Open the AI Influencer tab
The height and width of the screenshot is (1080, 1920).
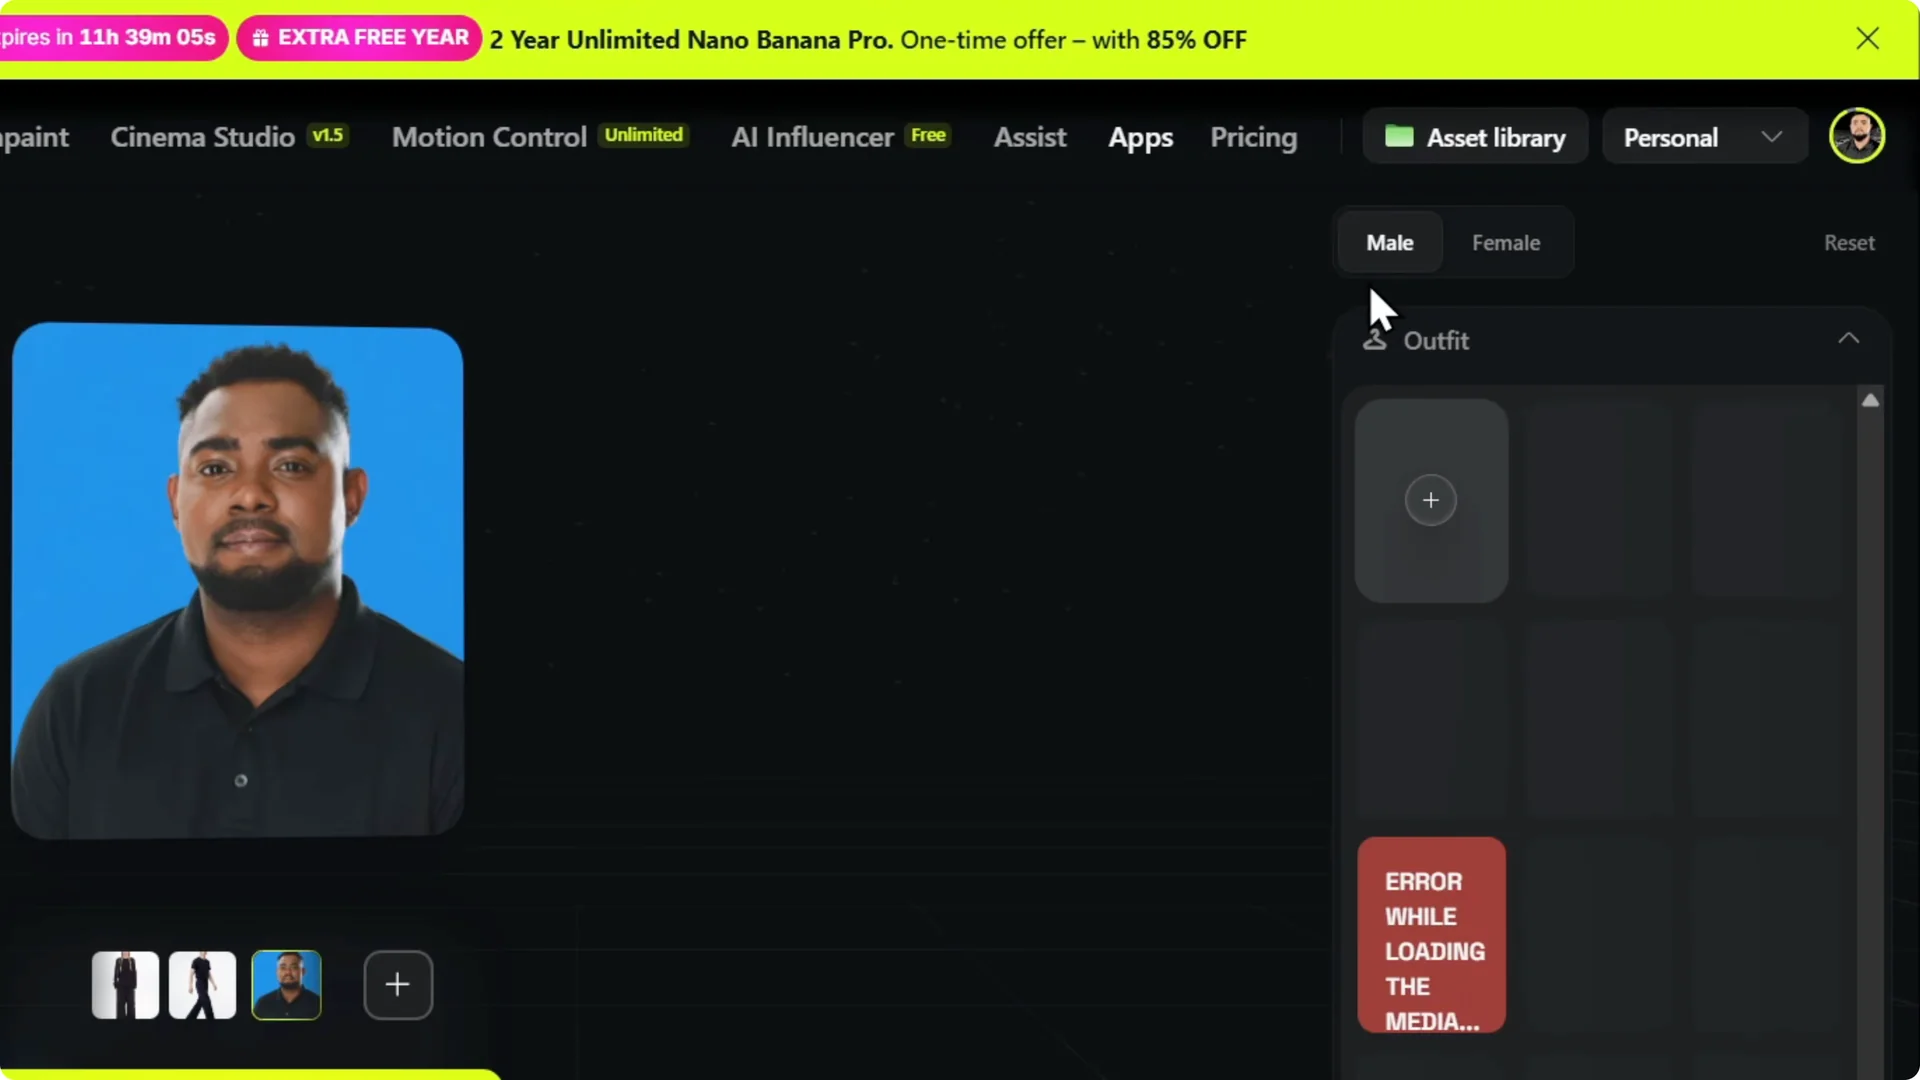point(812,137)
